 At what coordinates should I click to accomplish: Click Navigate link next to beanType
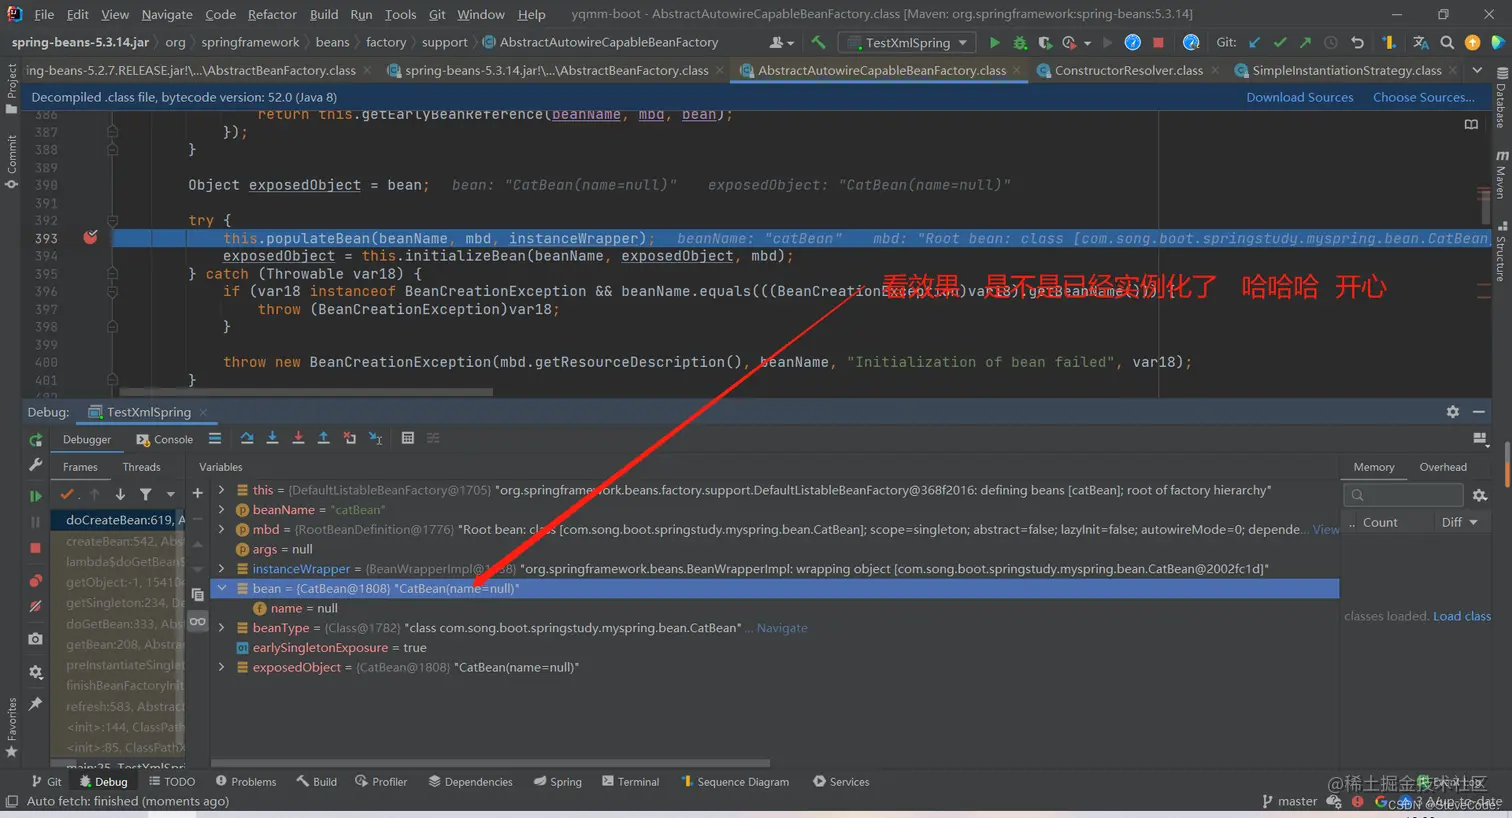(782, 628)
